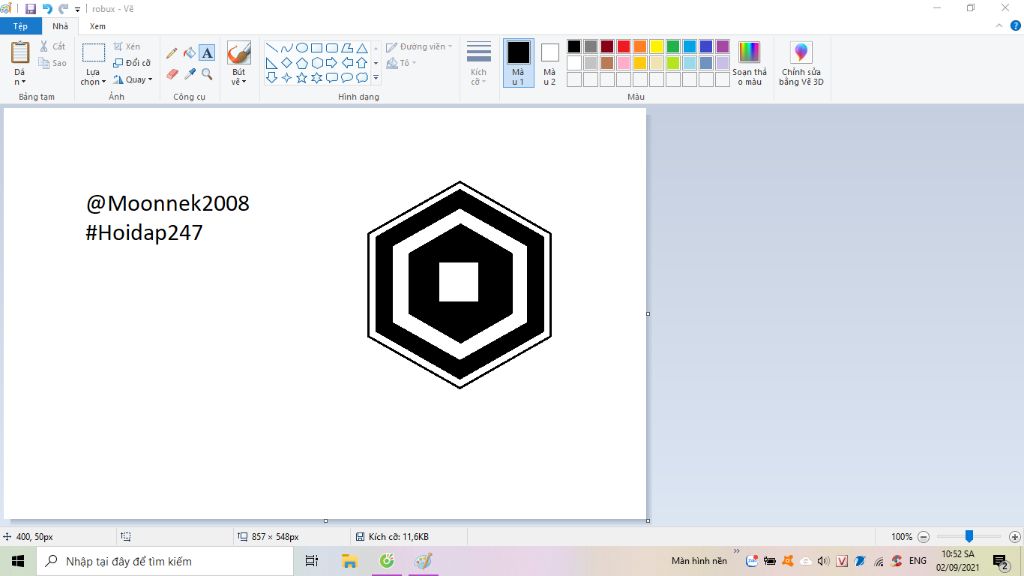This screenshot has height=576, width=1024.
Task: Choose the Five-point star shape
Action: pos(302,78)
